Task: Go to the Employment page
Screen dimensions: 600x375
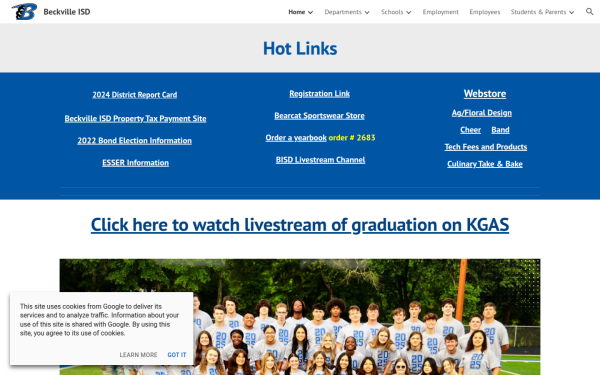Action: coord(440,12)
